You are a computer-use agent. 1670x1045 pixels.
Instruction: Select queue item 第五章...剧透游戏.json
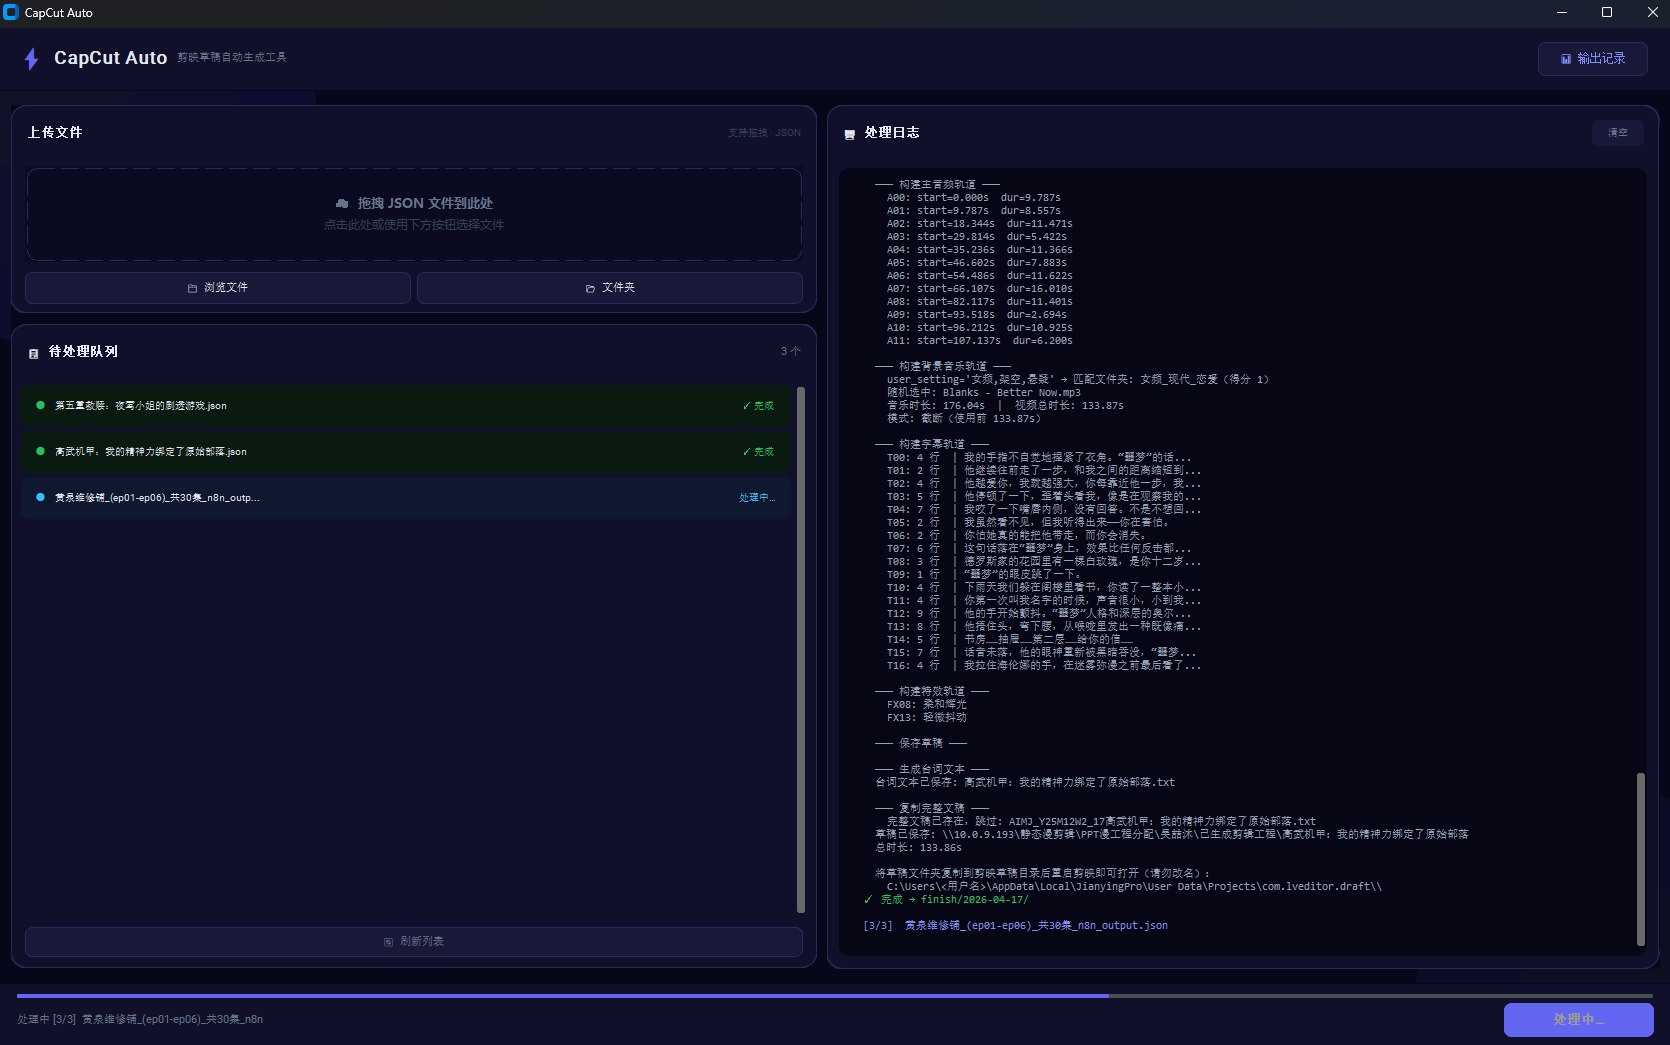point(405,406)
